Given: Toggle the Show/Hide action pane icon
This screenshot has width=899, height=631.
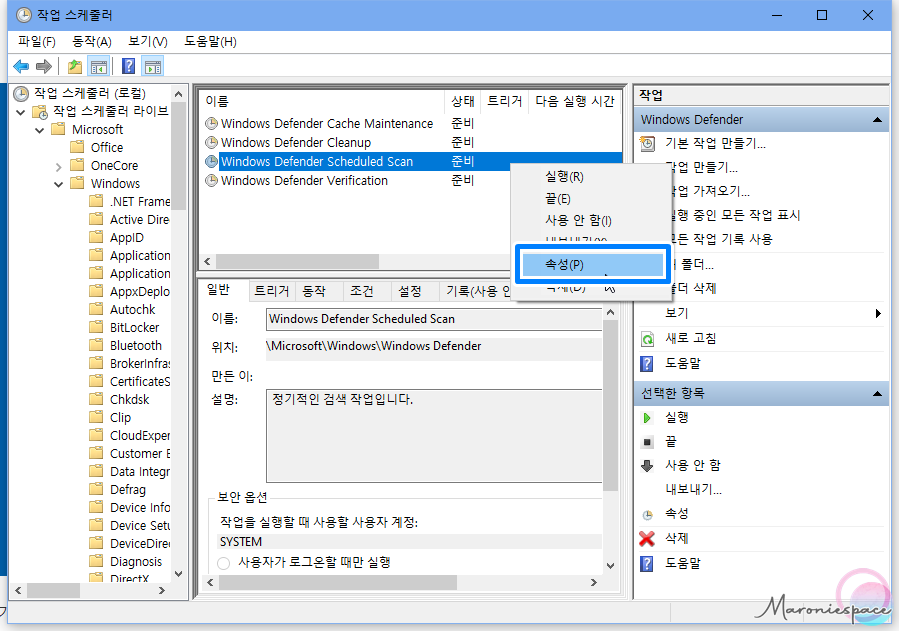Looking at the screenshot, I should 153,67.
